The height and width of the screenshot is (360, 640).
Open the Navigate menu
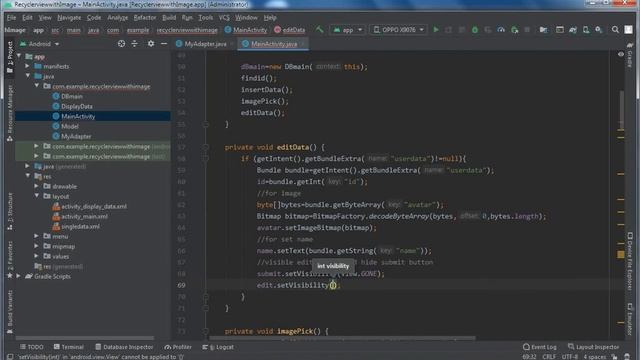coord(69,18)
